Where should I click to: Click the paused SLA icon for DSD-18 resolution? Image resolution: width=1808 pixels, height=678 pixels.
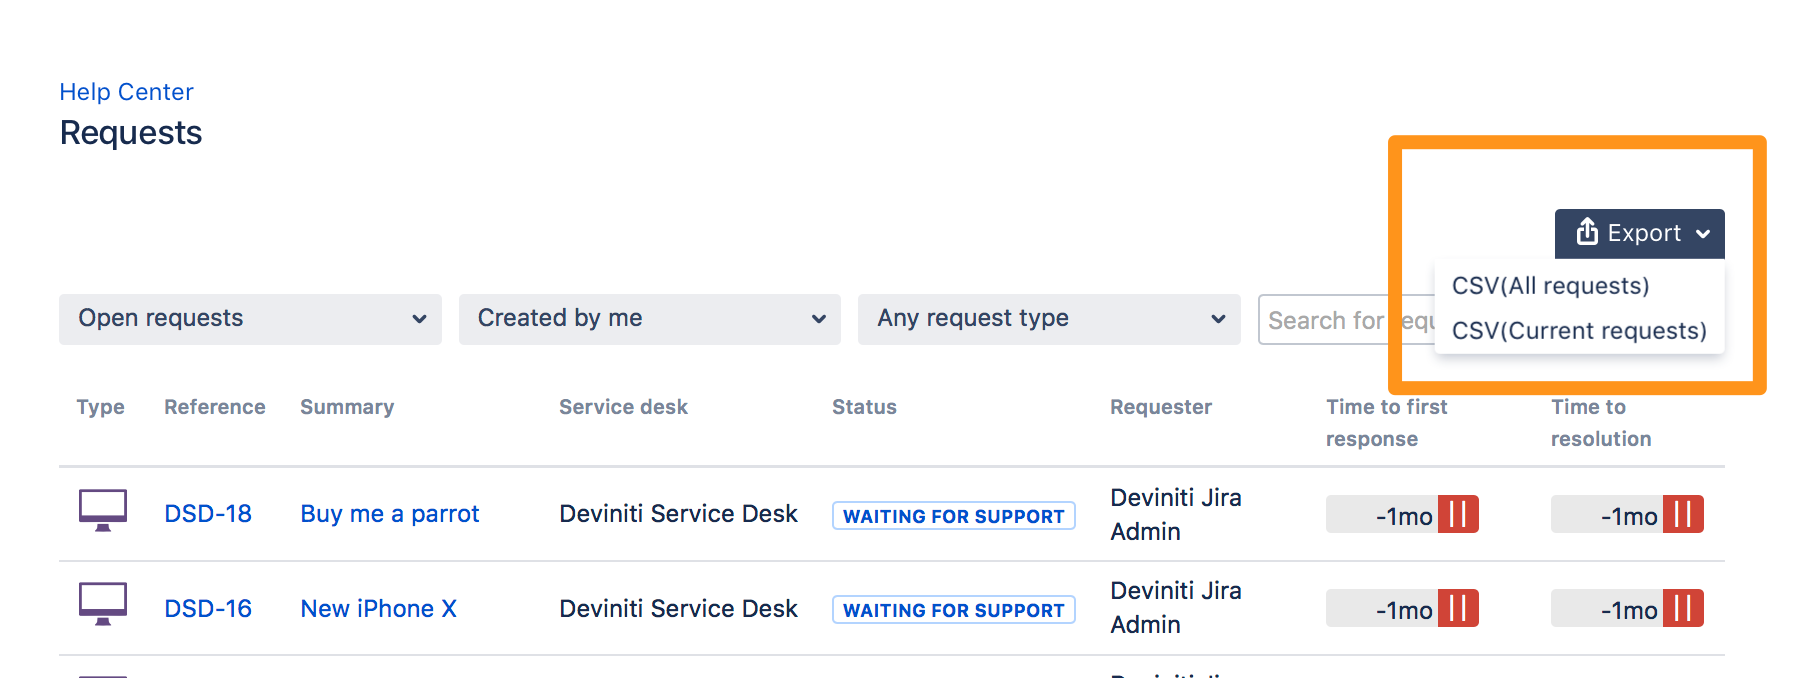1684,514
